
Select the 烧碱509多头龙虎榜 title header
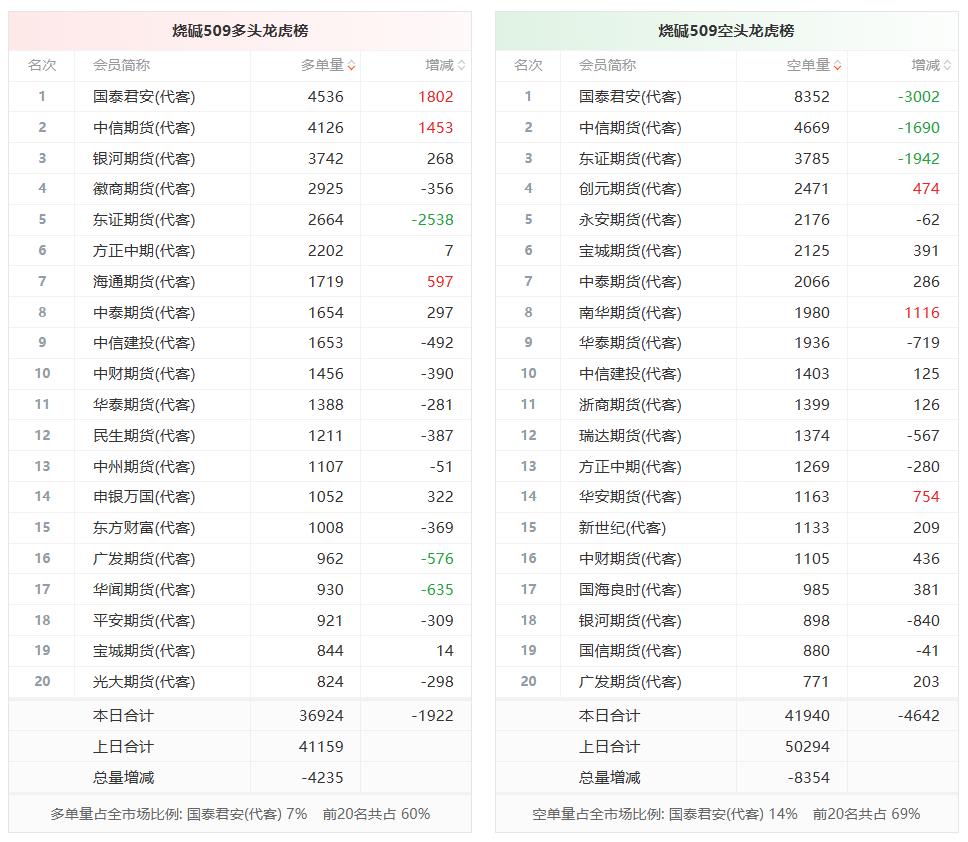point(240,31)
